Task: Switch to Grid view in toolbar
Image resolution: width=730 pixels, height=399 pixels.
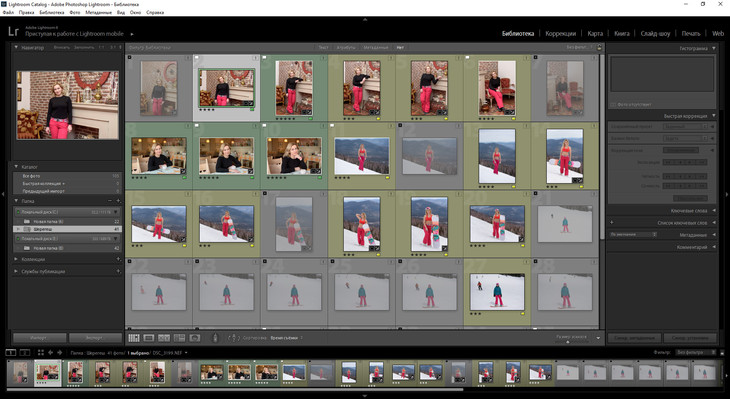Action: (x=134, y=338)
